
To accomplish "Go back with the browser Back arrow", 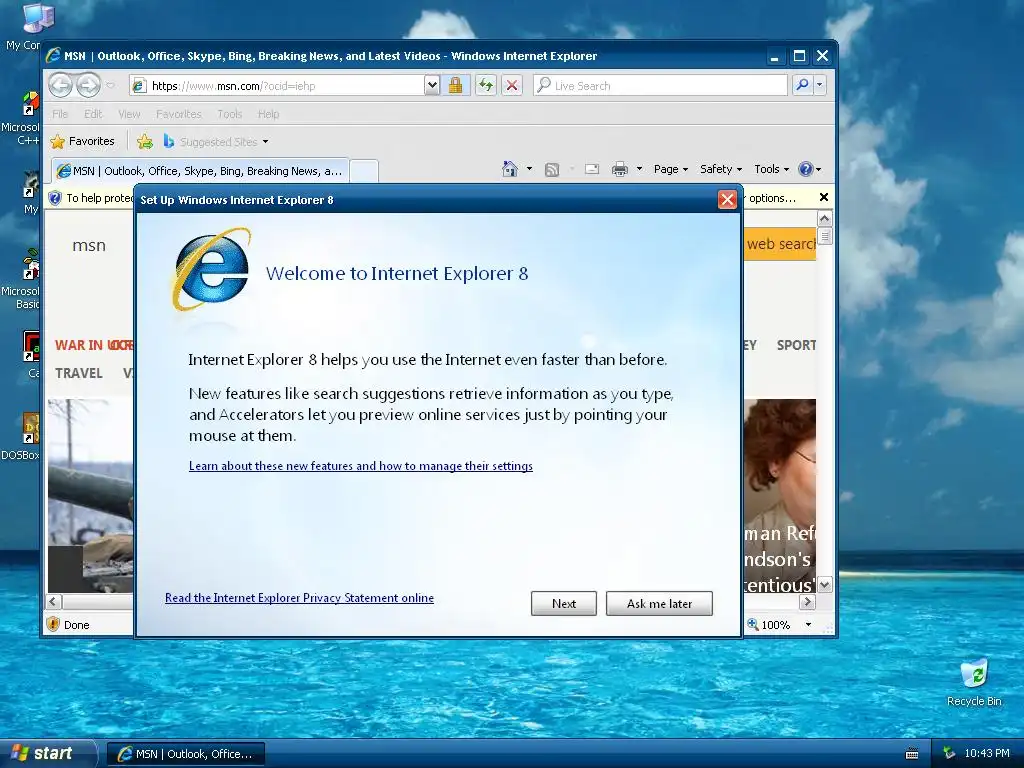I will (61, 85).
